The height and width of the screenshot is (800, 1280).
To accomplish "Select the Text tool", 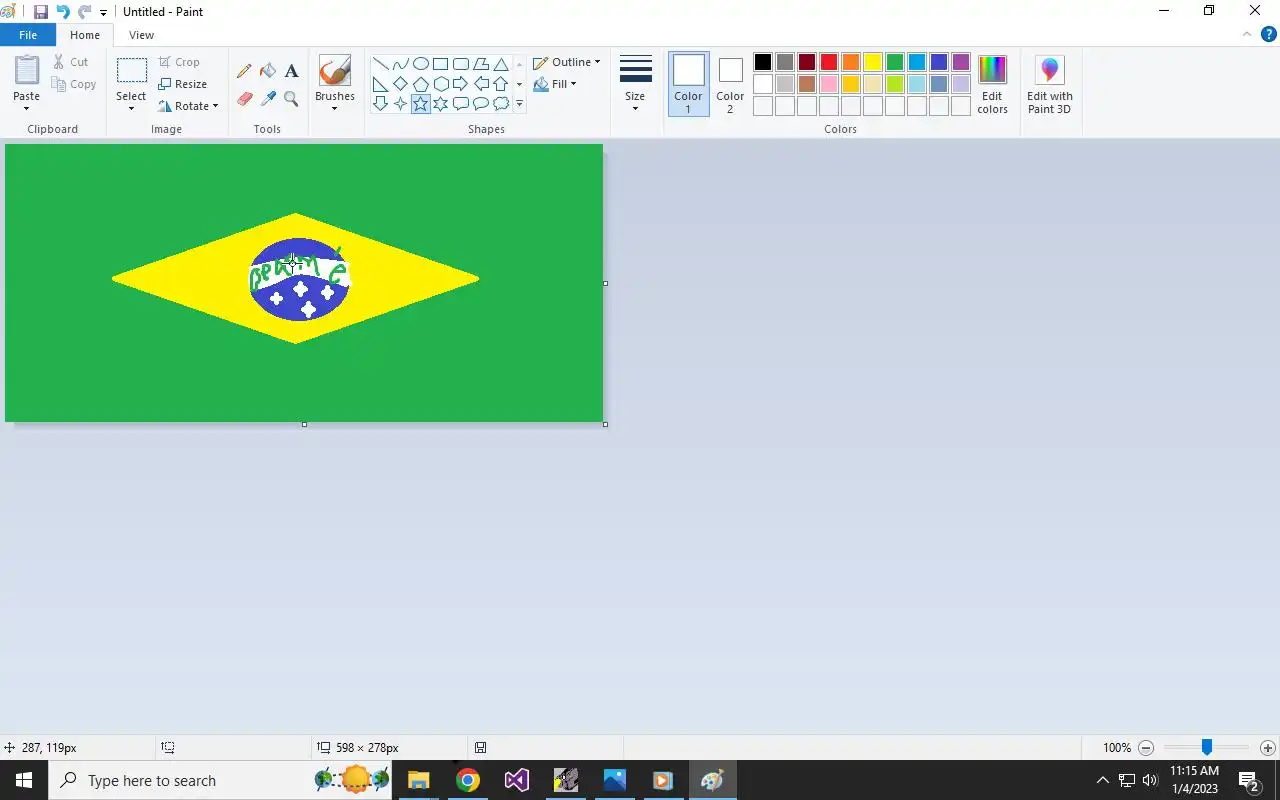I will 291,71.
